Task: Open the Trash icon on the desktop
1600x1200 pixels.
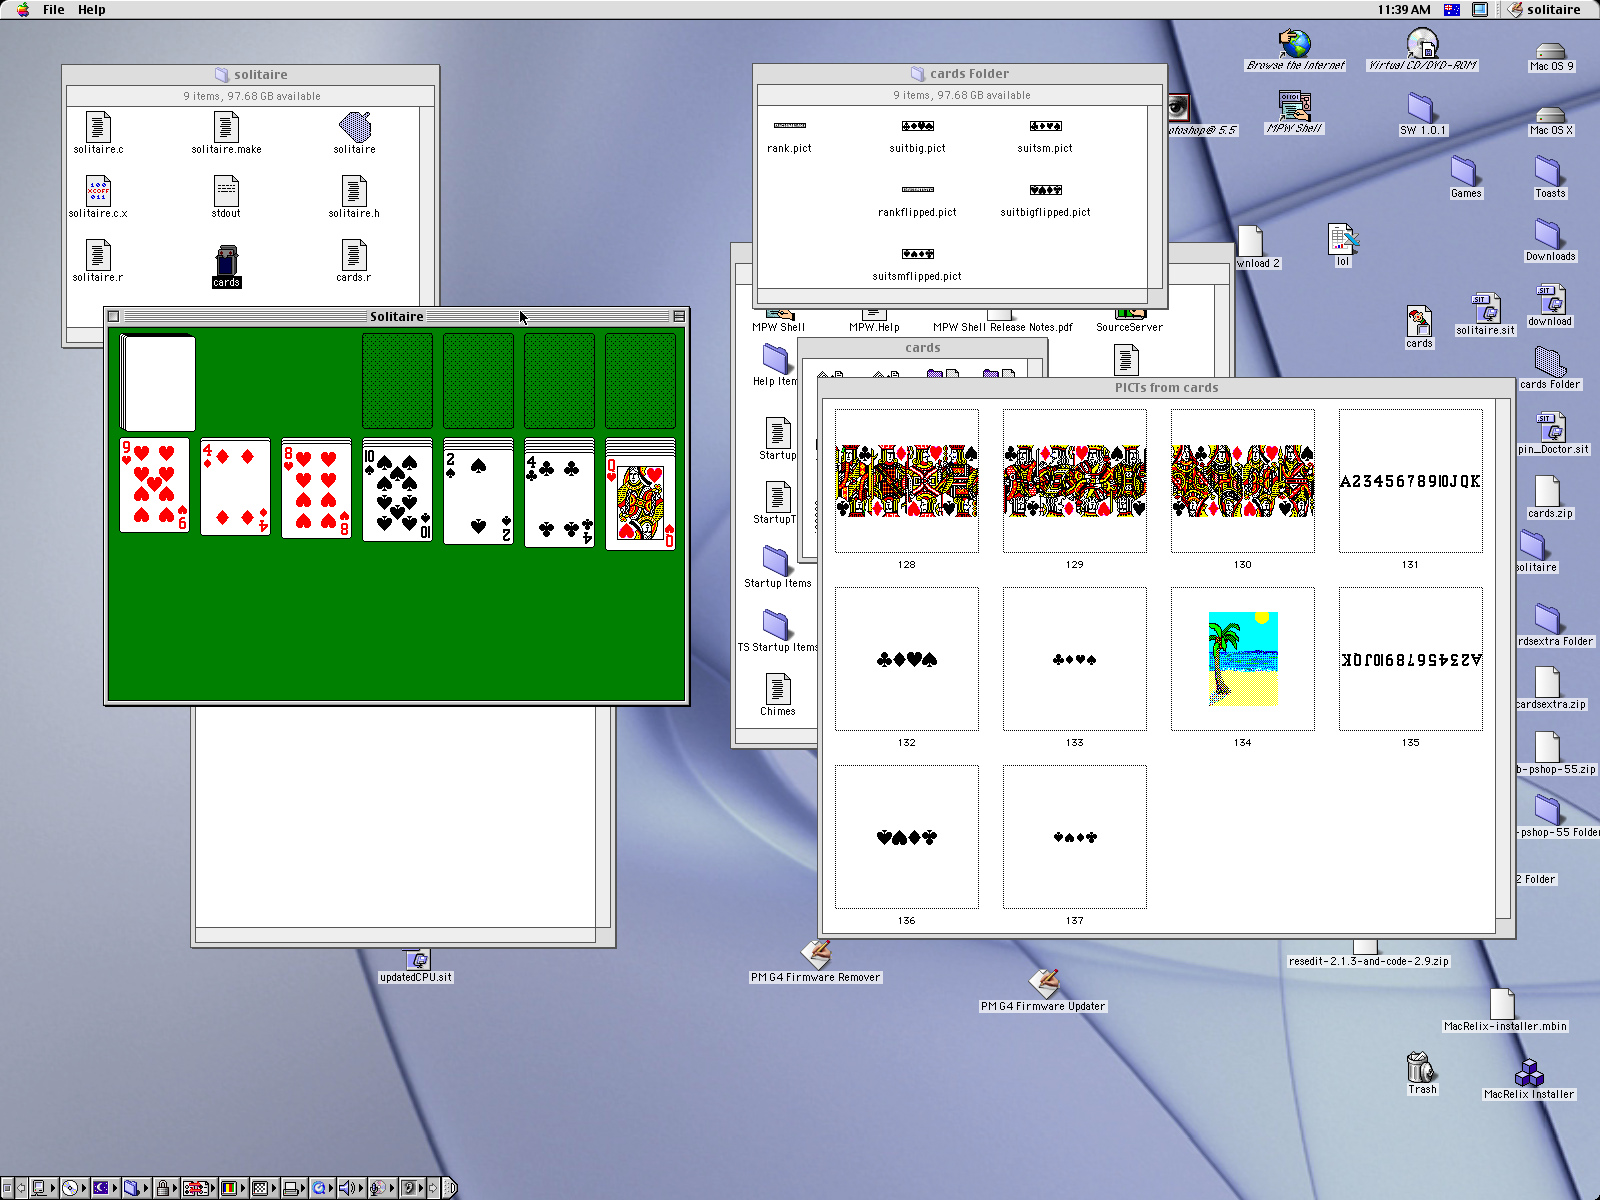Action: click(x=1421, y=1068)
